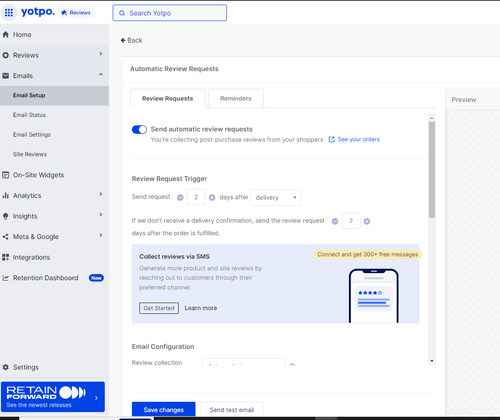Expand the Analytics chevron

(101, 194)
